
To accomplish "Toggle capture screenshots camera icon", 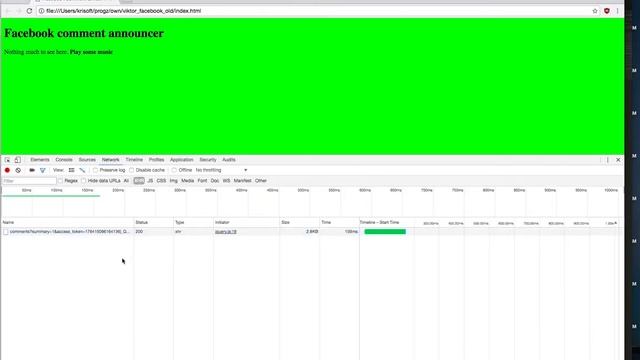I will coord(32,170).
